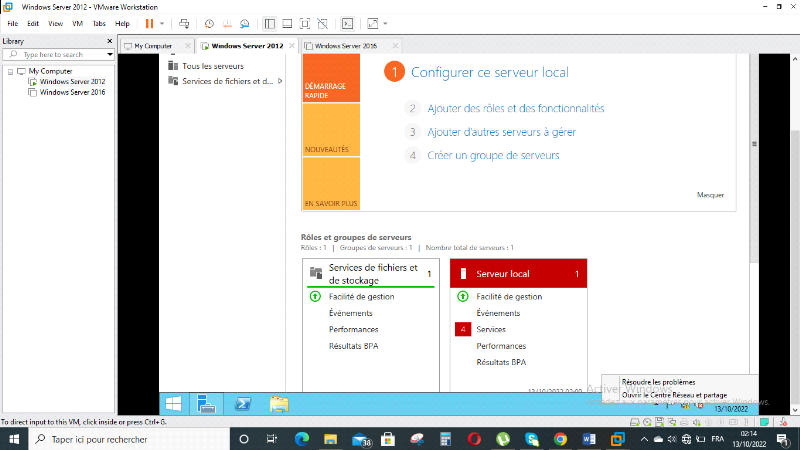The width and height of the screenshot is (800, 450).
Task: Open the console view toolbar icon
Action: [348, 23]
